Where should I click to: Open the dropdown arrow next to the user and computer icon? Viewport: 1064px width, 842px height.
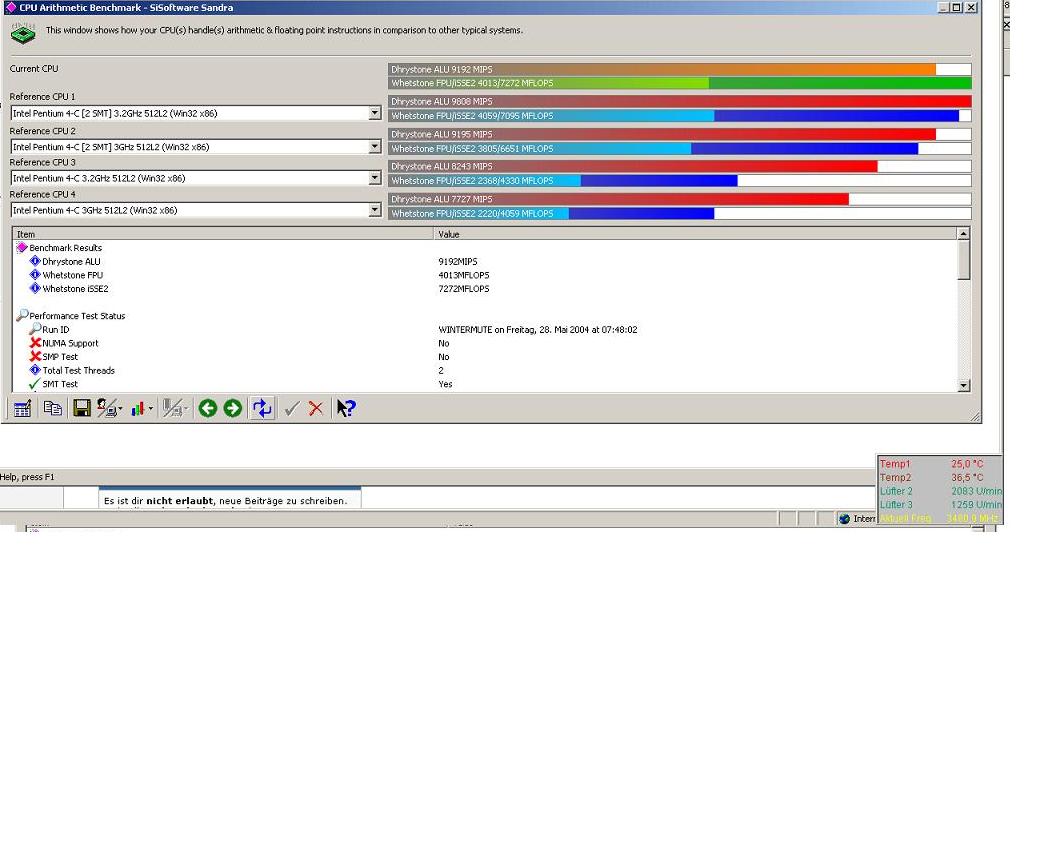(120, 408)
